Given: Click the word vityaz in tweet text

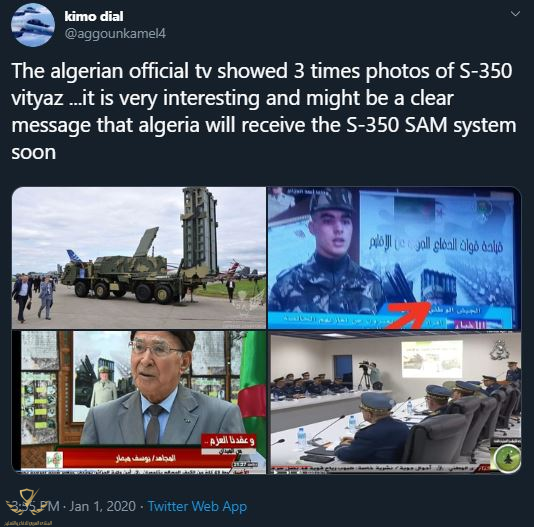Looking at the screenshot, I should pyautogui.click(x=37, y=98).
